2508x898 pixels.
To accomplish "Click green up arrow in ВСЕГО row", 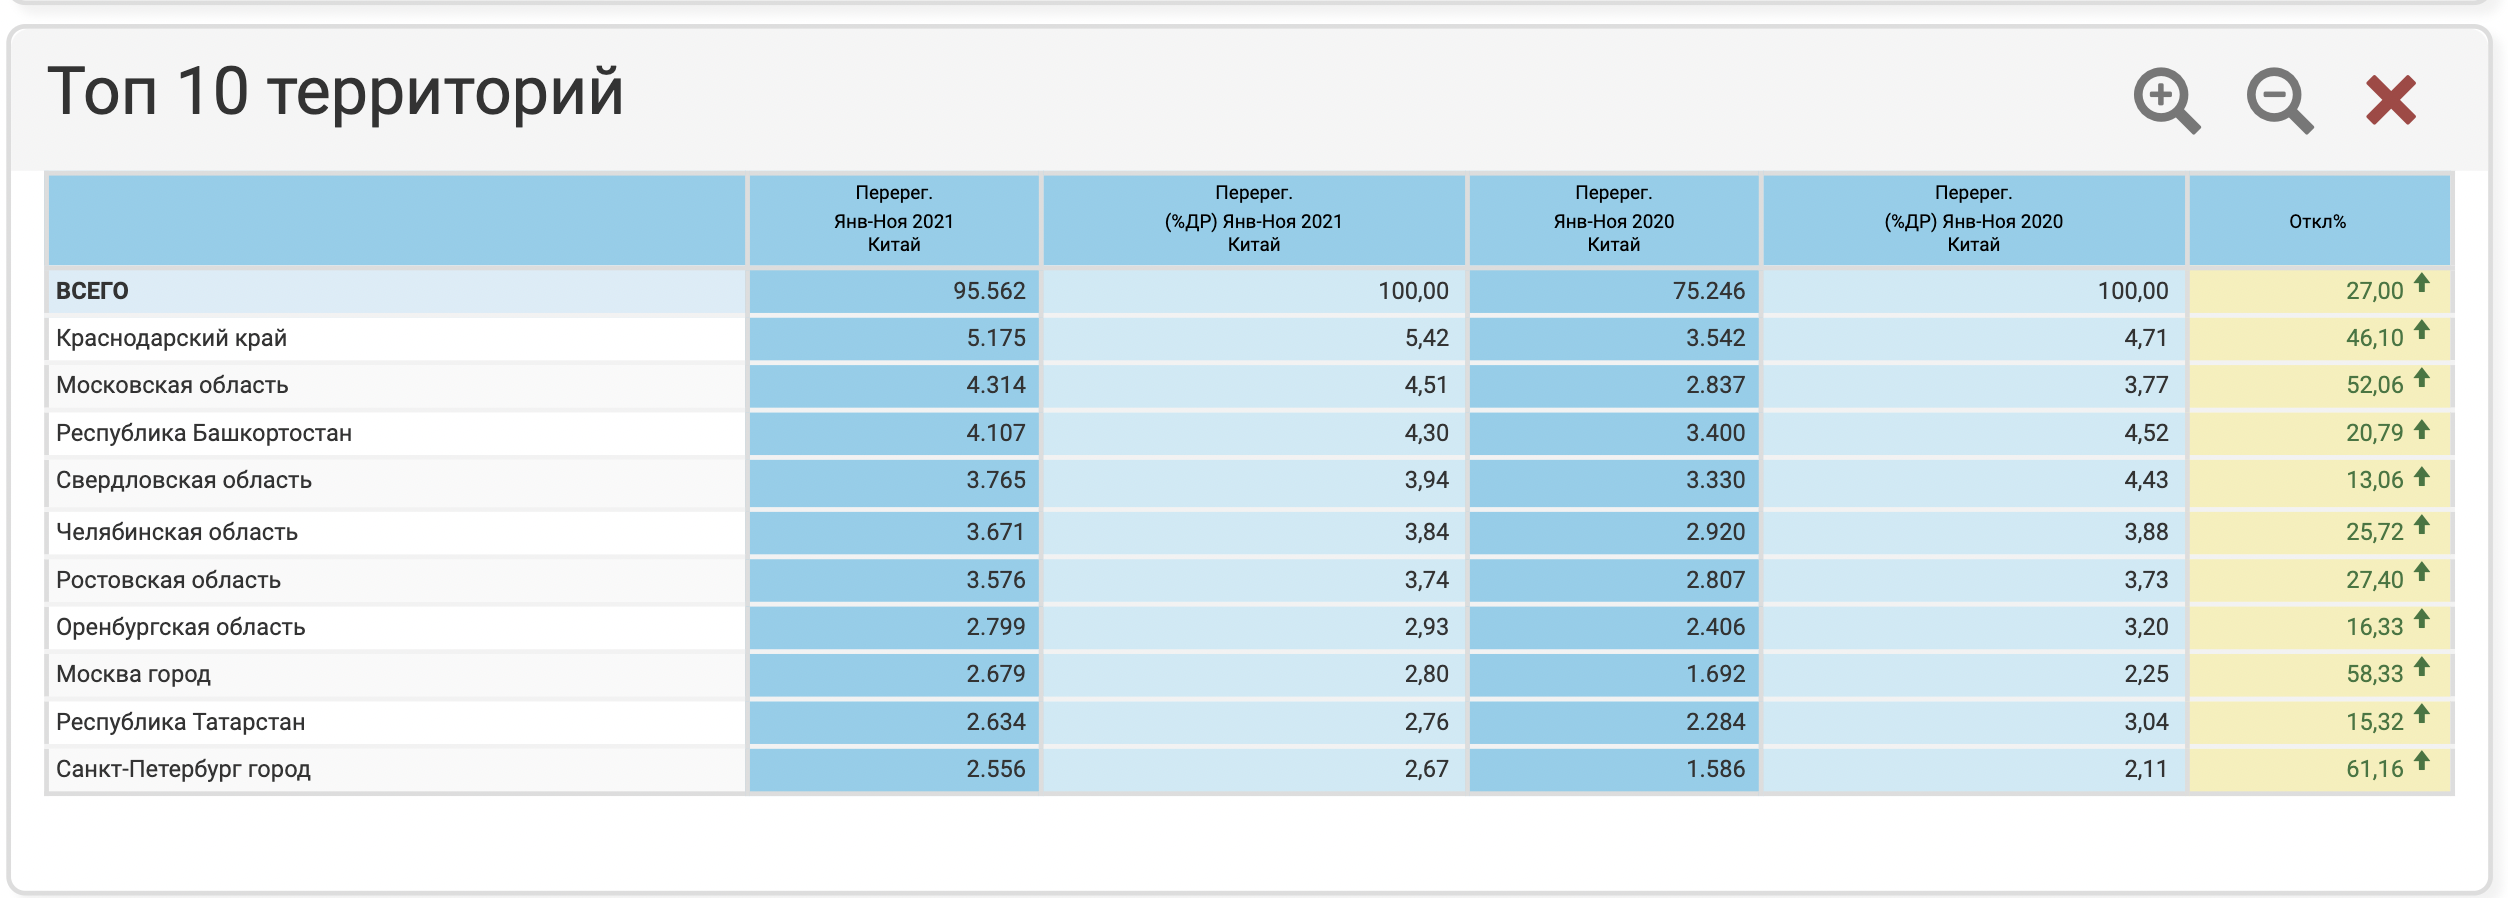I will [x=2422, y=283].
